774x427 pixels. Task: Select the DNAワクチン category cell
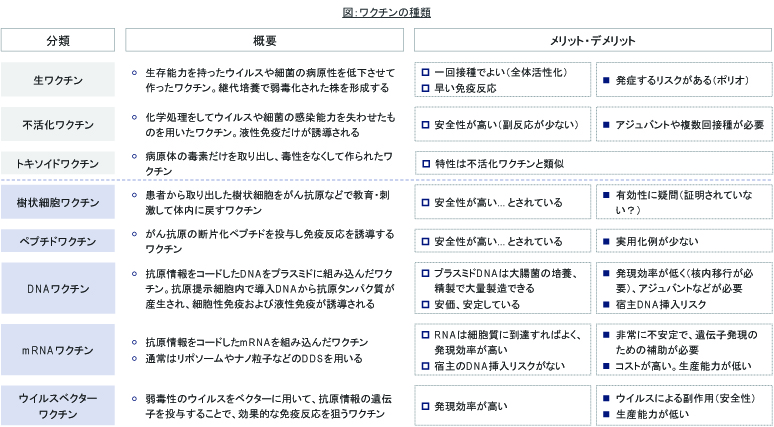[x=59, y=288]
